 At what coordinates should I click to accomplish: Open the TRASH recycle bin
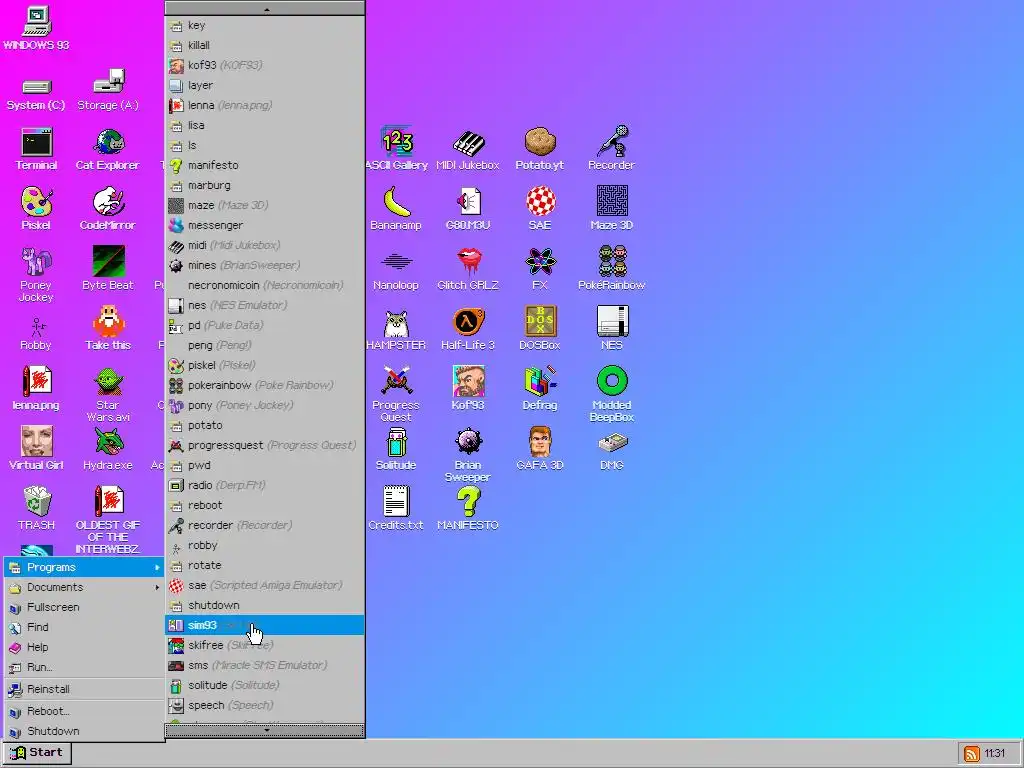pyautogui.click(x=37, y=509)
